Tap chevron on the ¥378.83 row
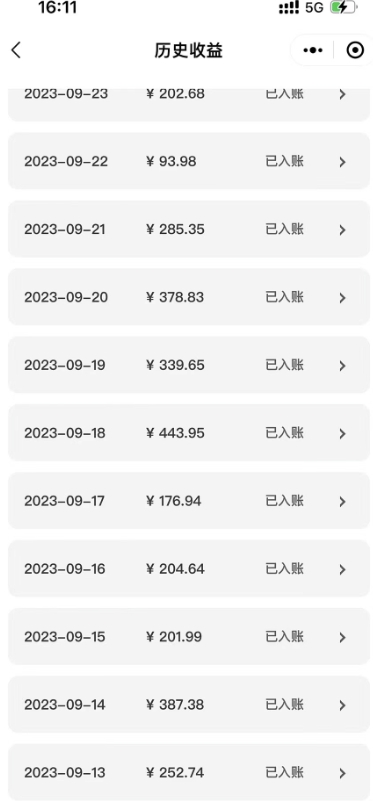Screen dimensions: 373x801 (x=342, y=298)
